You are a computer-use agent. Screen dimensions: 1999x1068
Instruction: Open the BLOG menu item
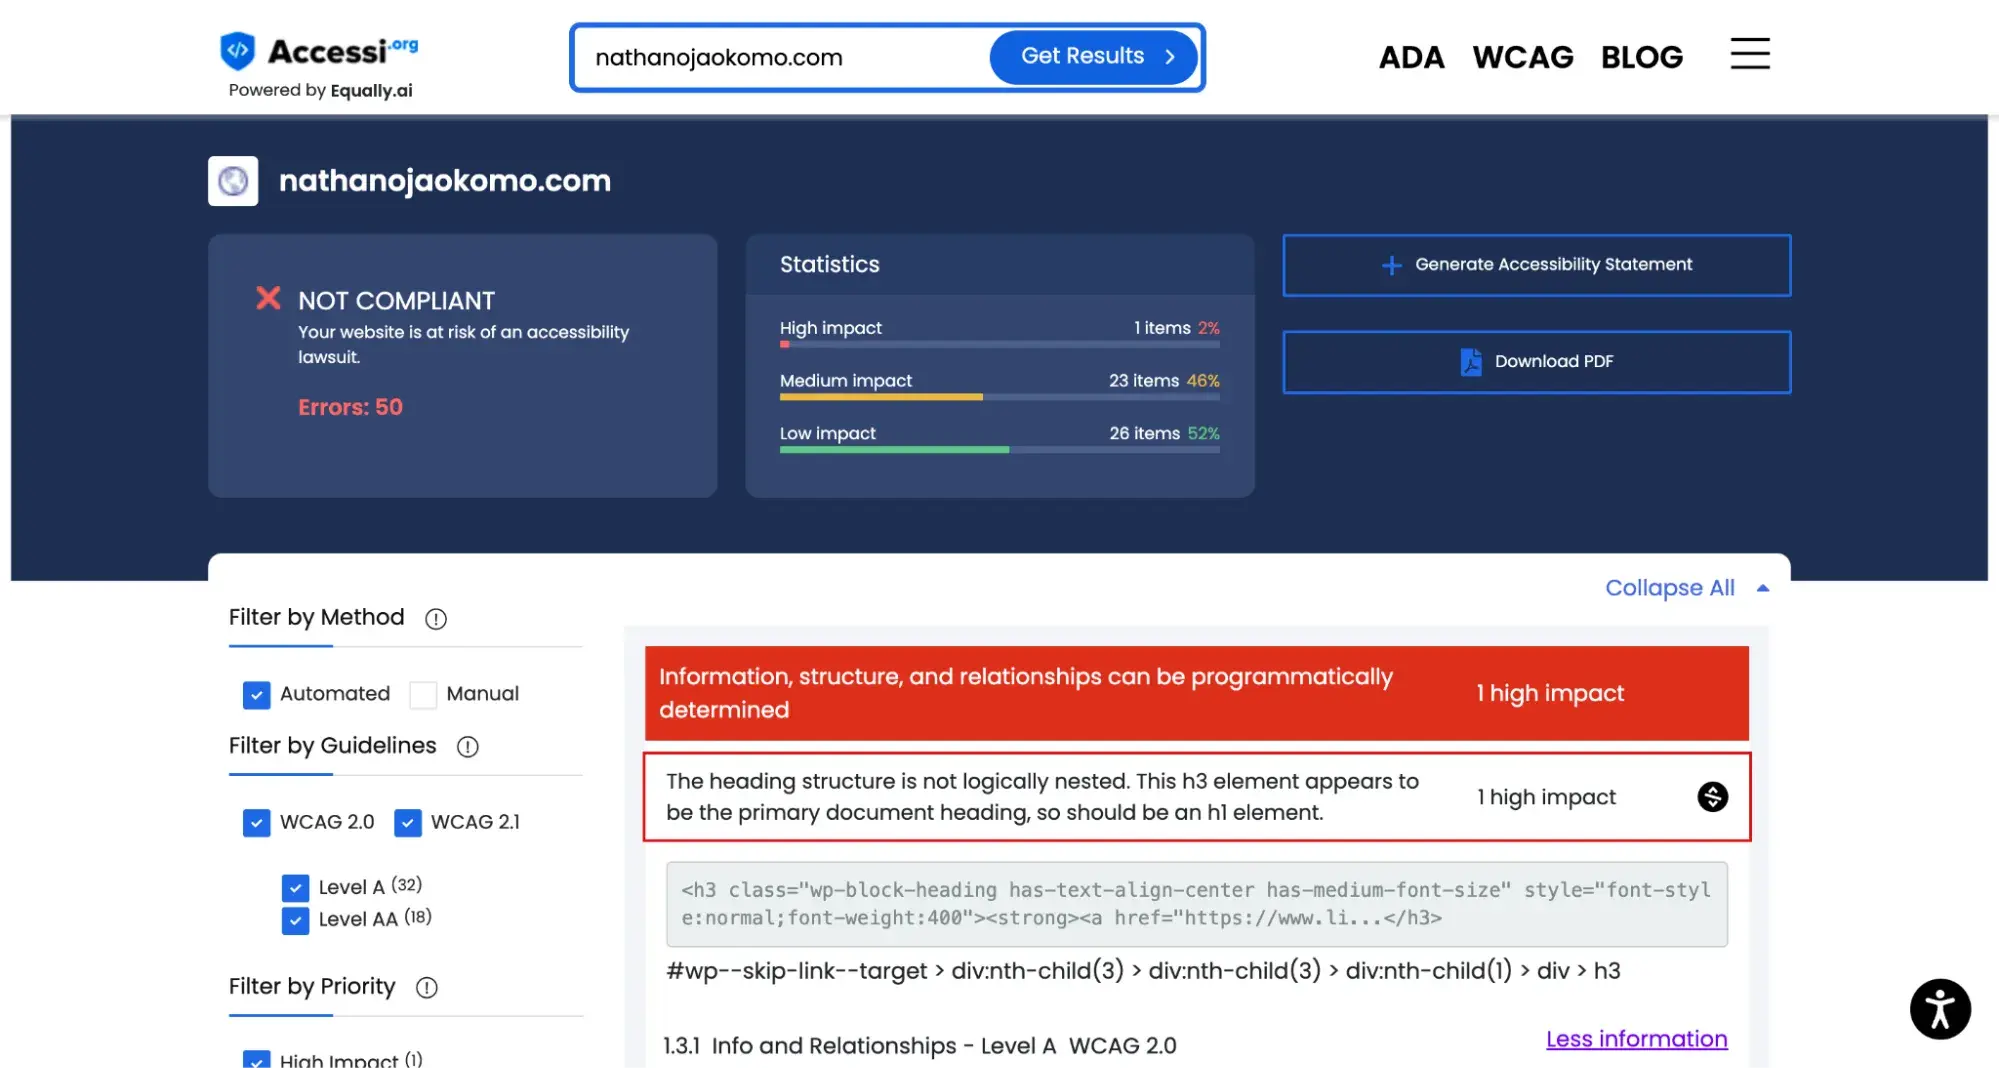[x=1641, y=57]
